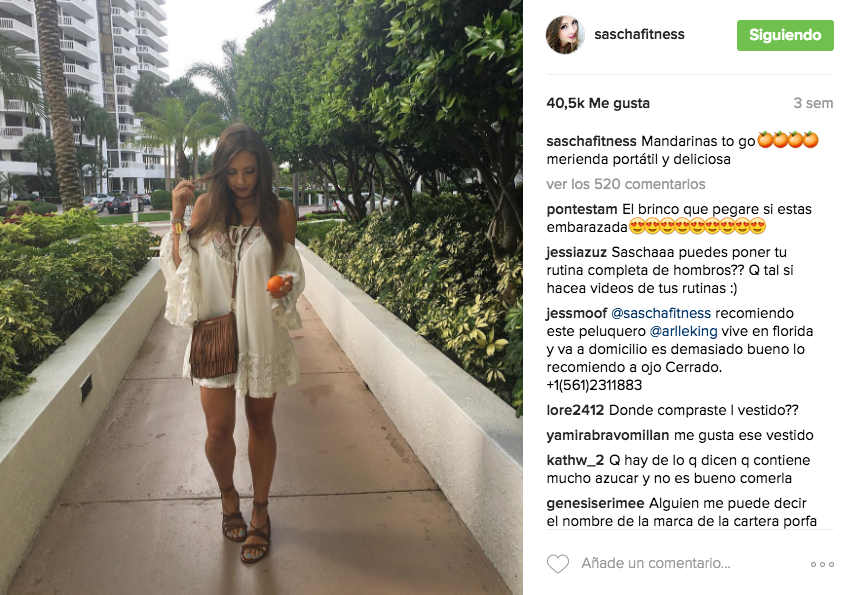This screenshot has height=595, width=842.
Task: Open kathw_2 commenter profile
Action: tap(575, 460)
